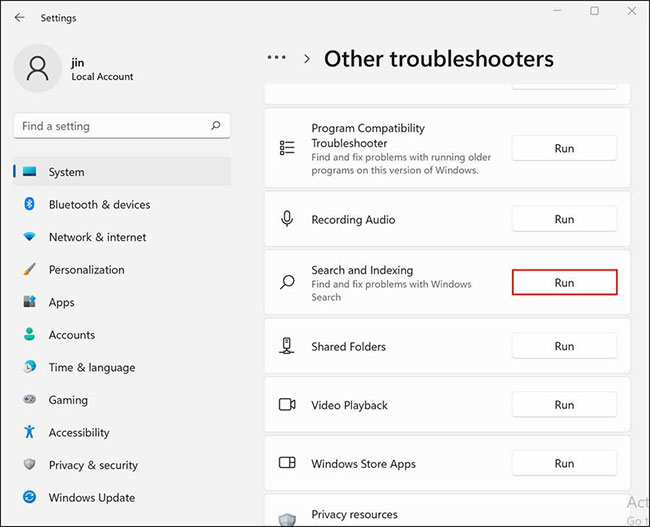The width and height of the screenshot is (650, 527).
Task: Click the Recording Audio microphone icon
Action: 287,219
